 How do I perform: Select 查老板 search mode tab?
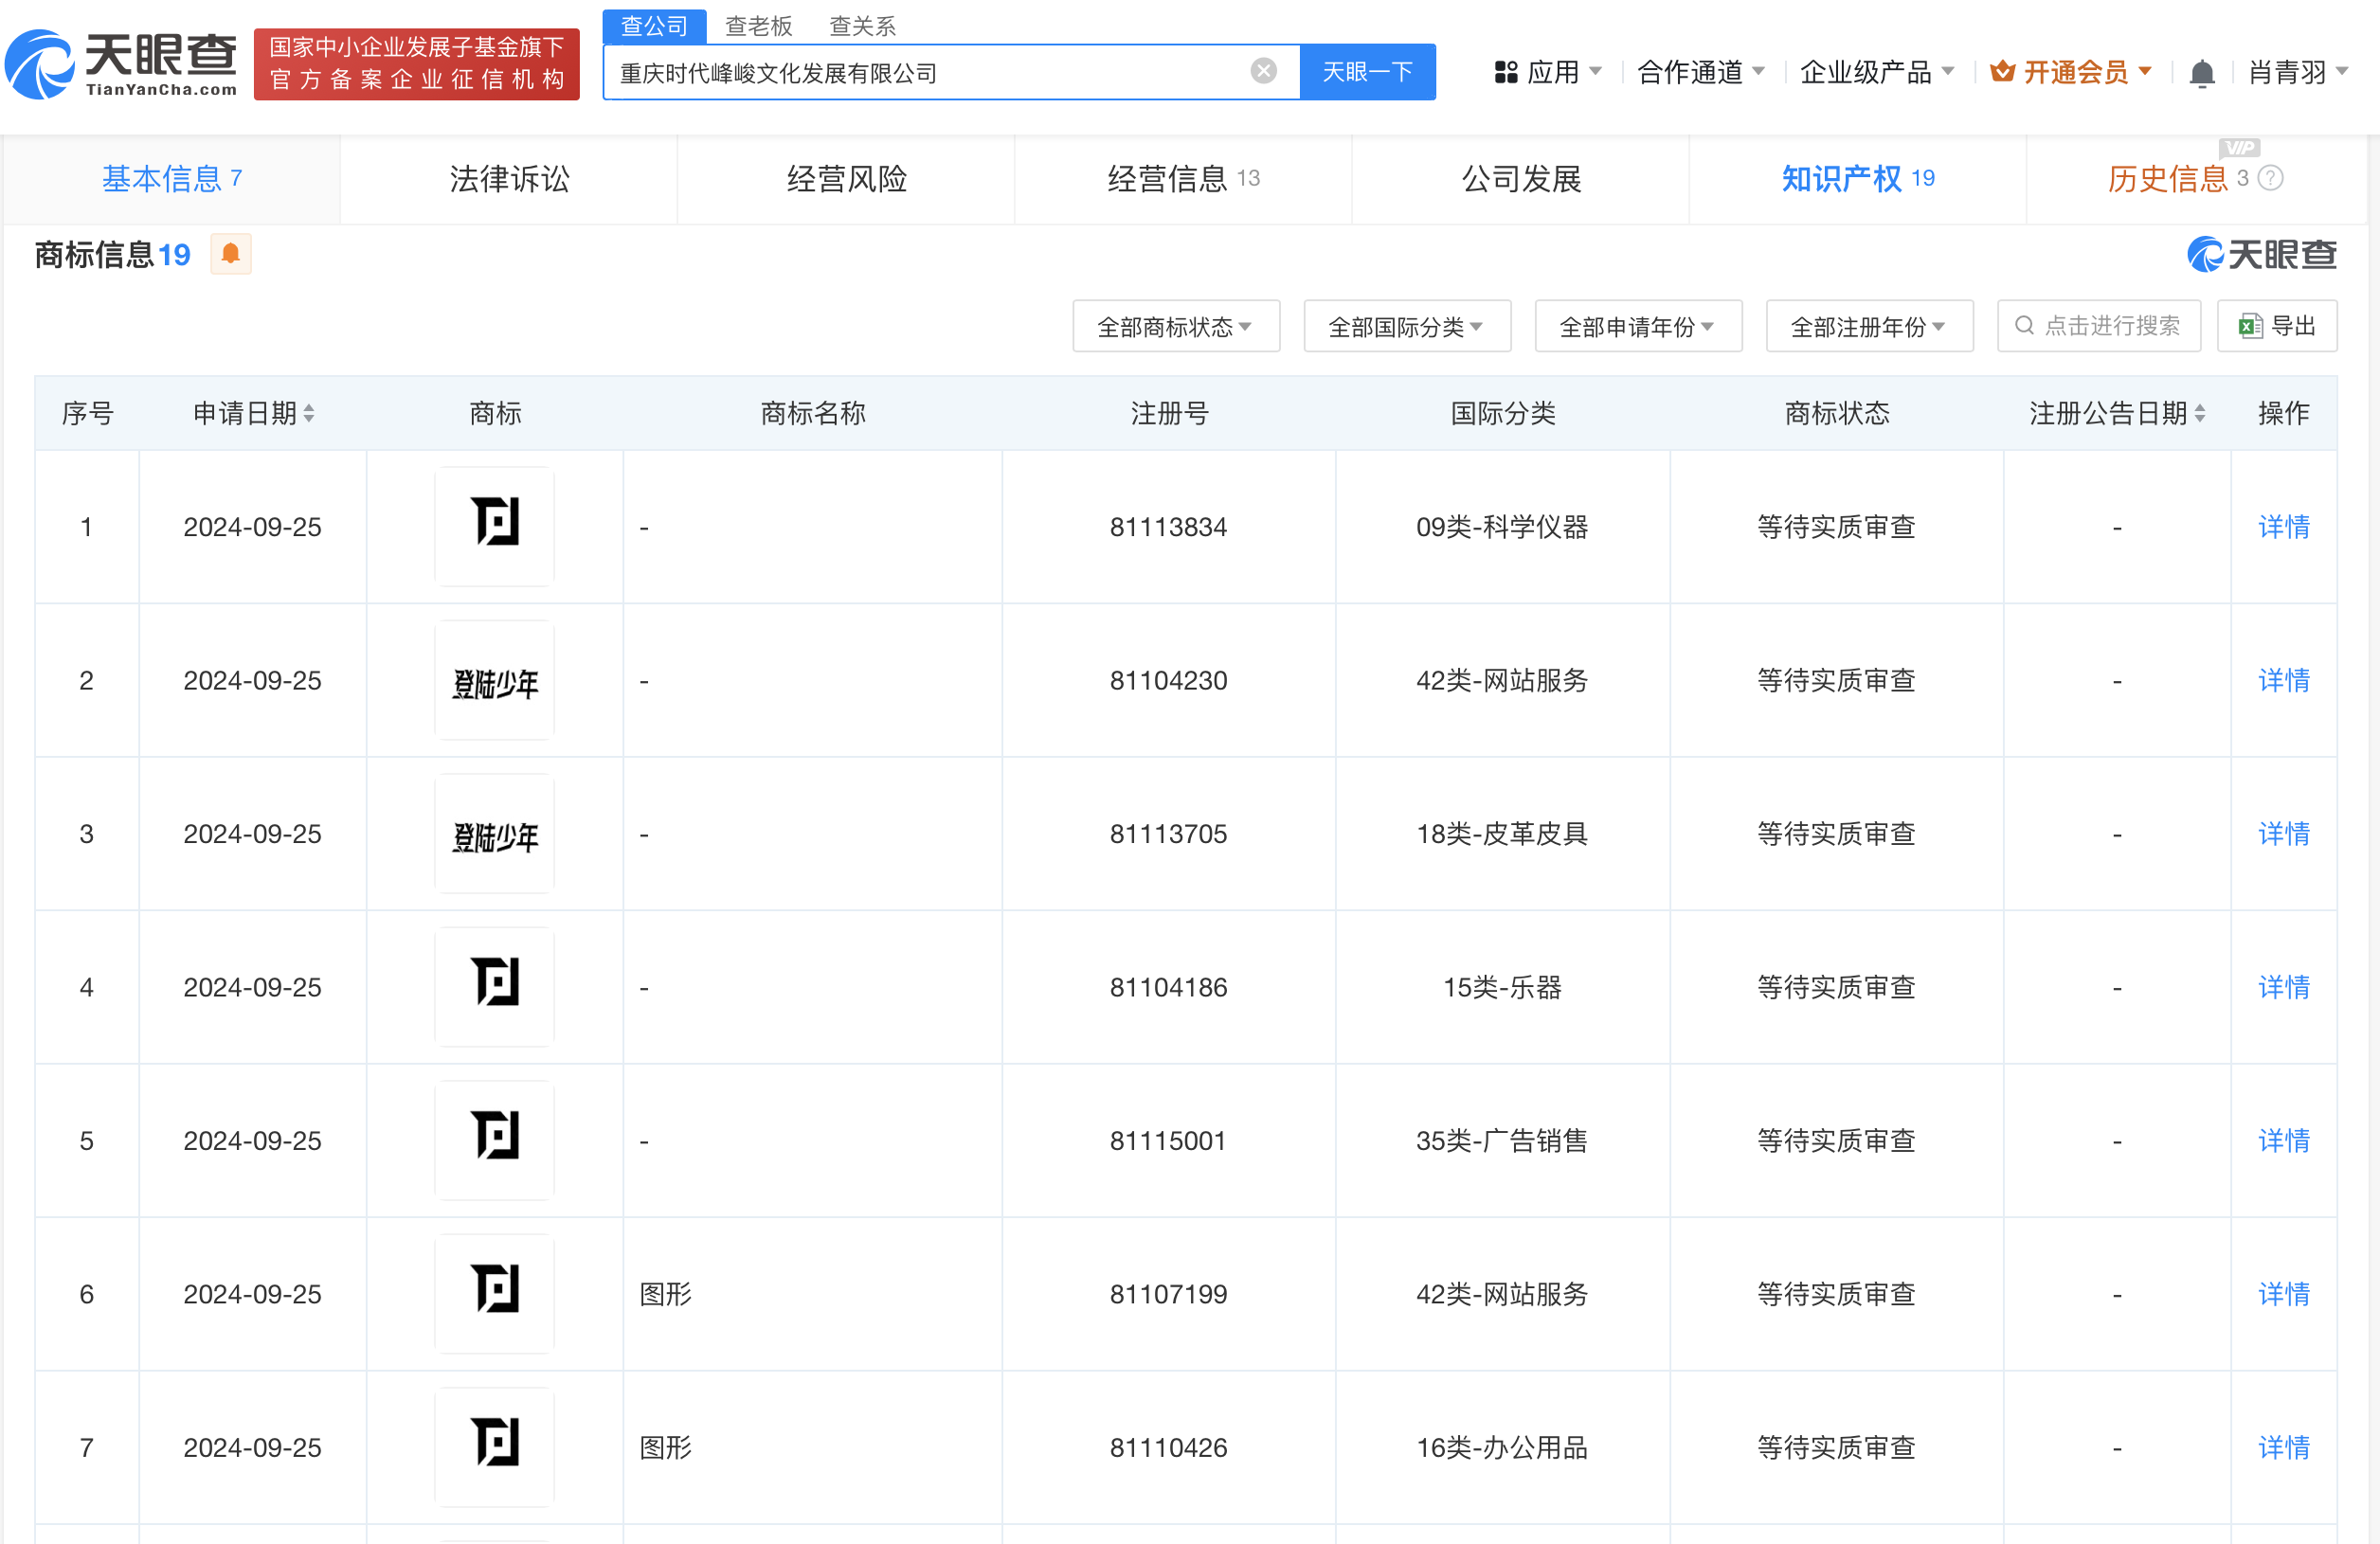tap(759, 26)
